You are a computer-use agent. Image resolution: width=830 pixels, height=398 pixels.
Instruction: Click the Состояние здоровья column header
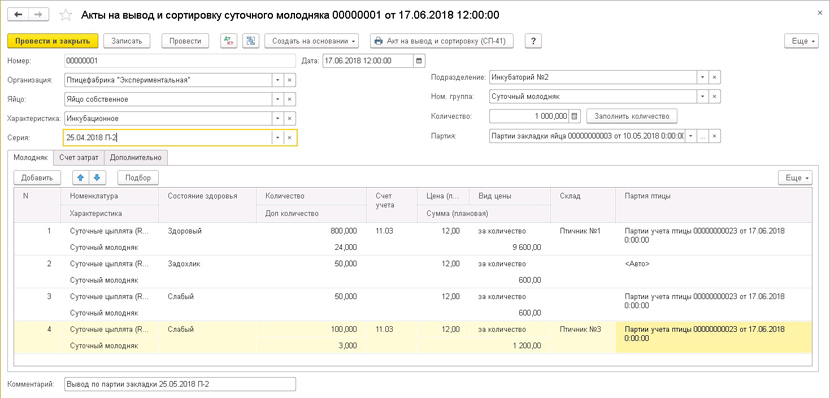[x=208, y=205]
